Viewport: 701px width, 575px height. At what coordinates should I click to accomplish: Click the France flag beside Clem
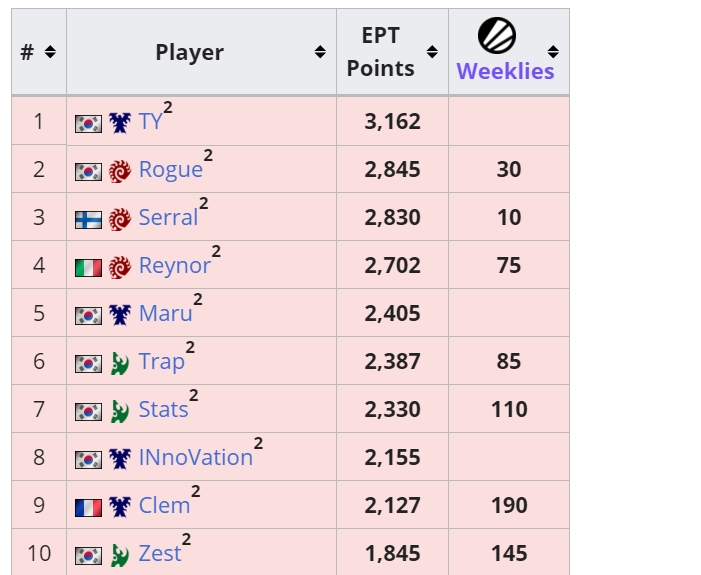(88, 508)
